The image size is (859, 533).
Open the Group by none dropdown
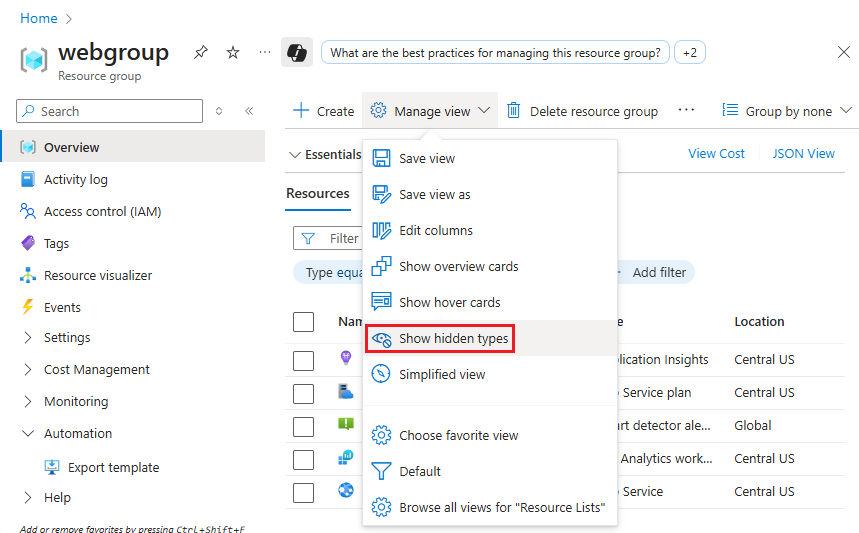(788, 111)
